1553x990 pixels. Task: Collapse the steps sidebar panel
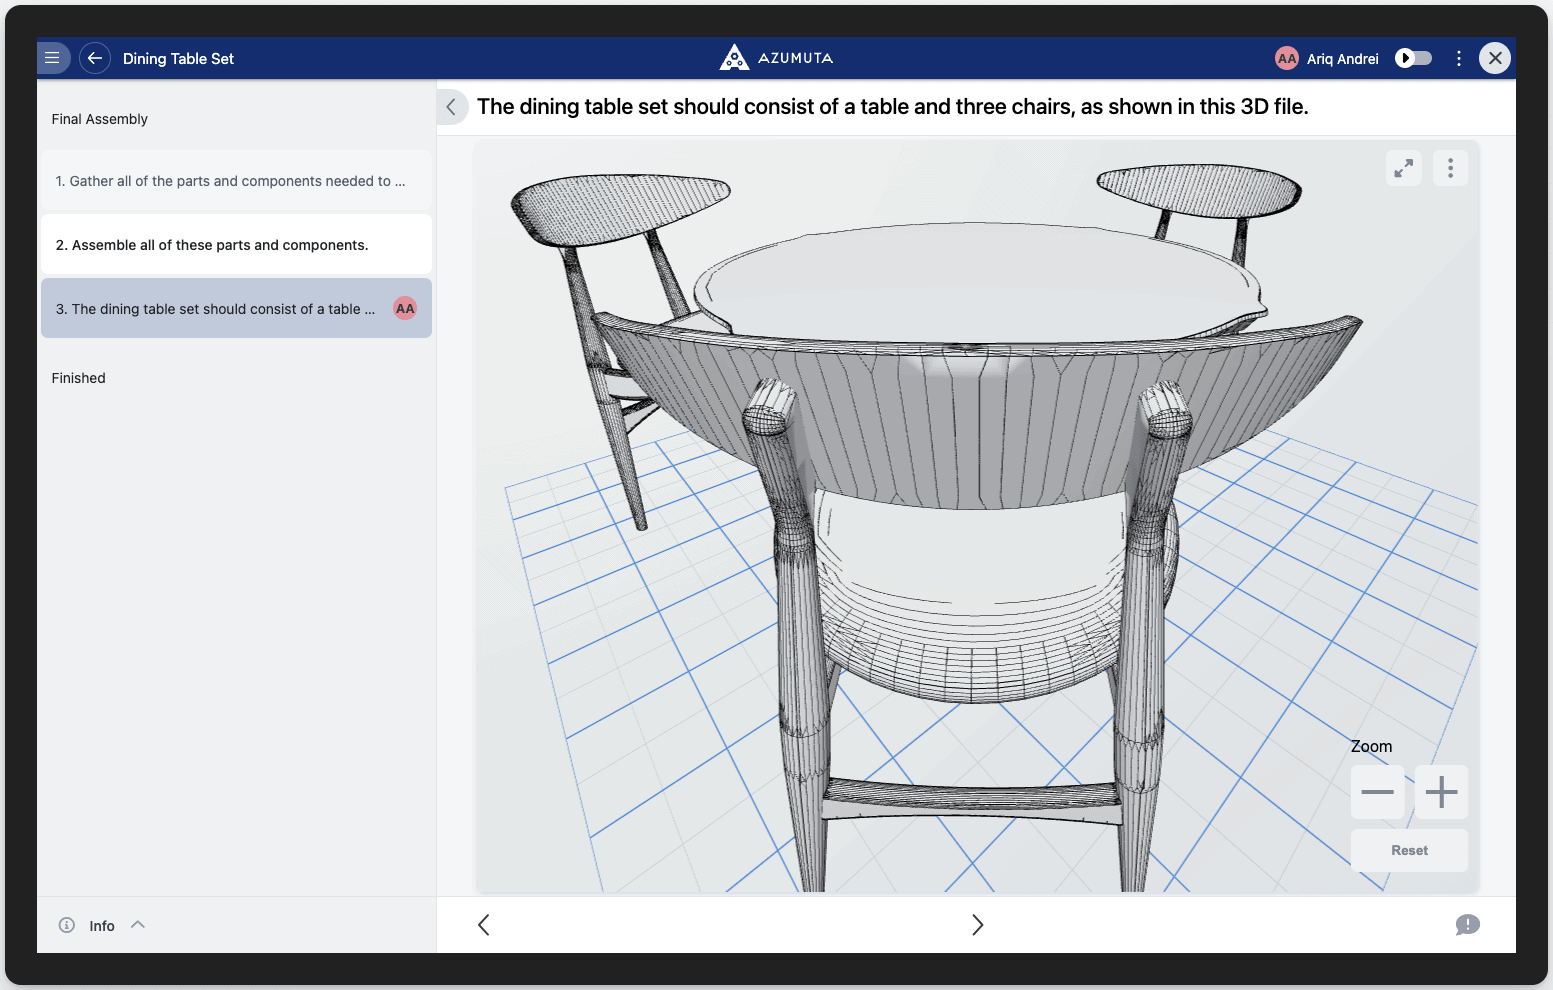(x=452, y=107)
